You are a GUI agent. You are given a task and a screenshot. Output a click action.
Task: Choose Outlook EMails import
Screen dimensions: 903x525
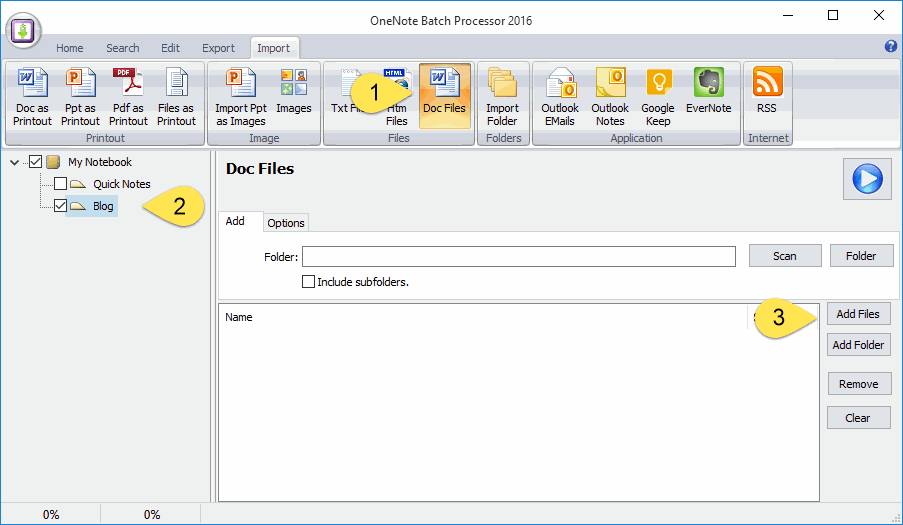pos(560,96)
